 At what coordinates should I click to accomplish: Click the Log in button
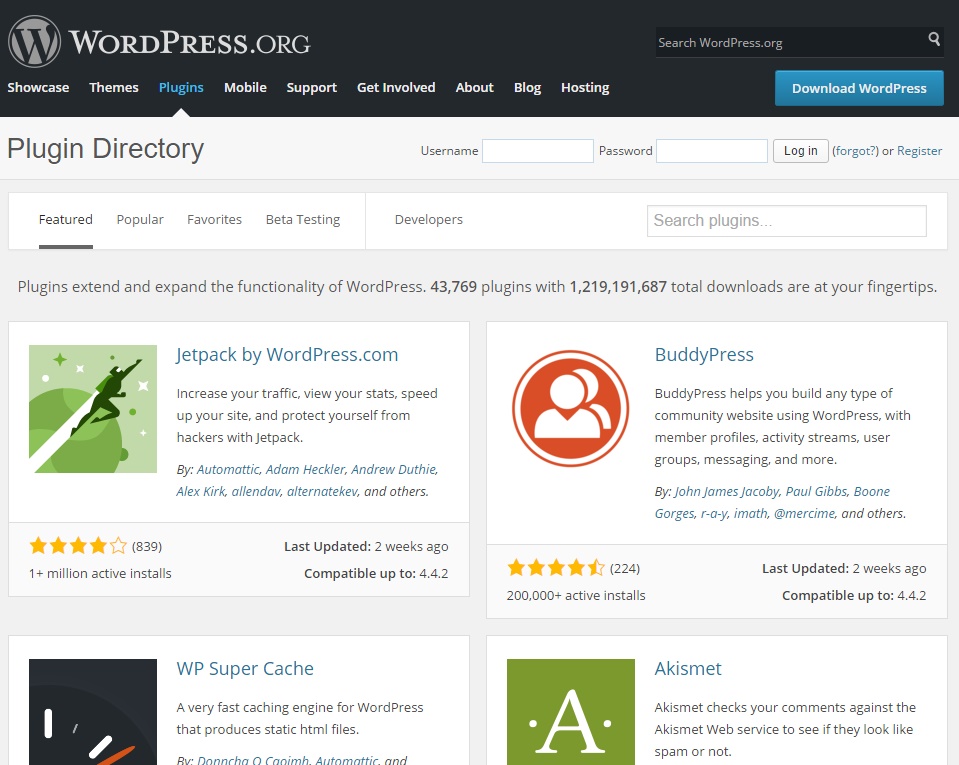point(801,150)
